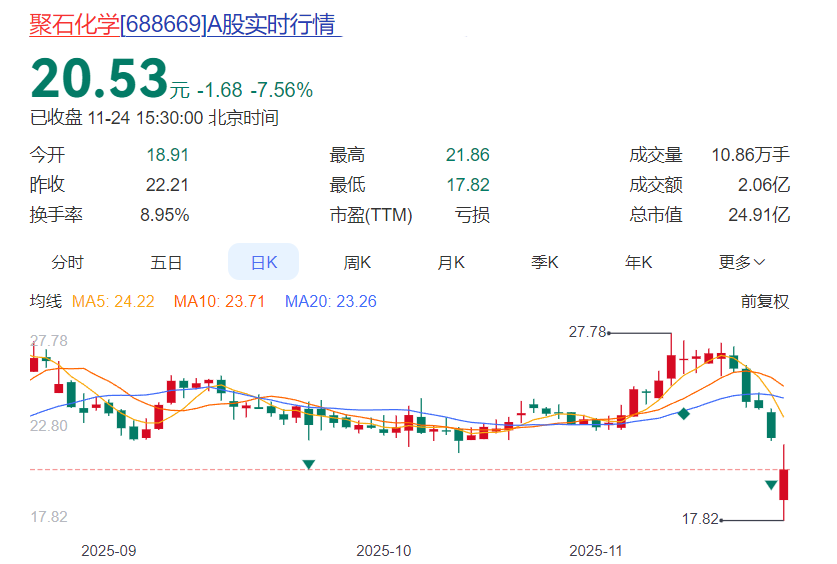Click the 最低 value 17.82 in stats
The height and width of the screenshot is (564, 837).
click(468, 185)
